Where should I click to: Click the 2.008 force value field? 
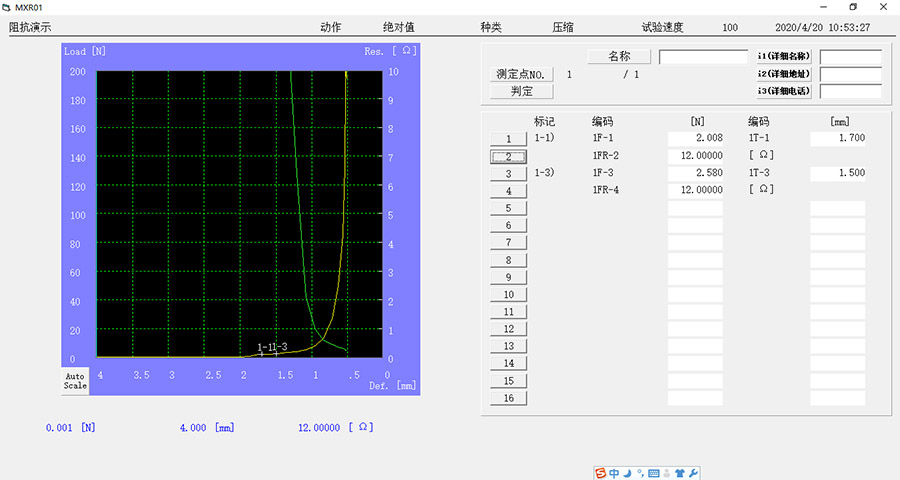click(x=695, y=138)
